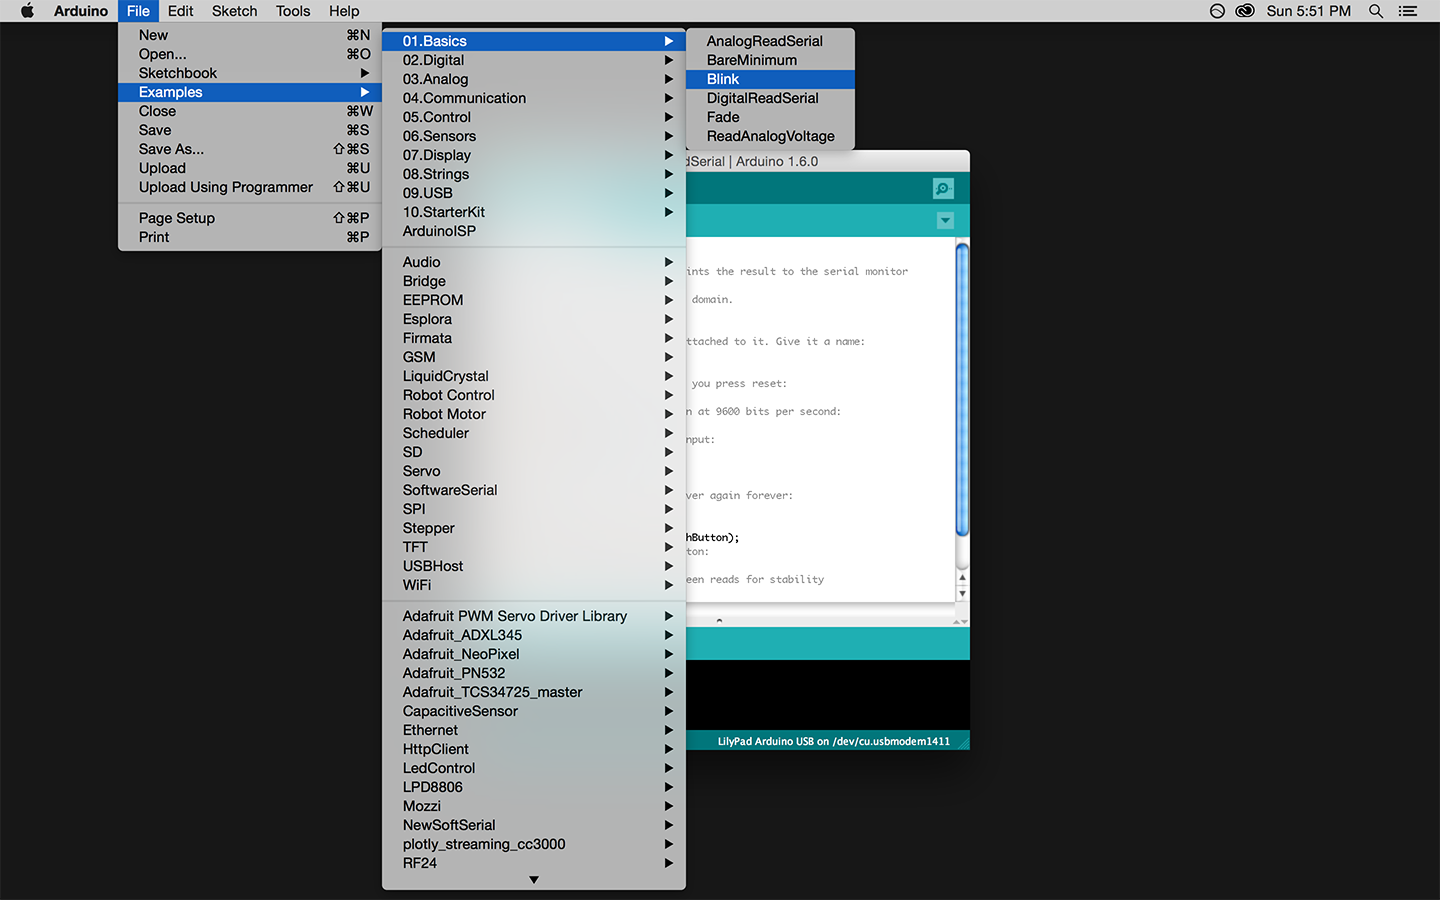Click the Creative Cloud menu bar icon
1440x900 pixels.
pos(1245,11)
